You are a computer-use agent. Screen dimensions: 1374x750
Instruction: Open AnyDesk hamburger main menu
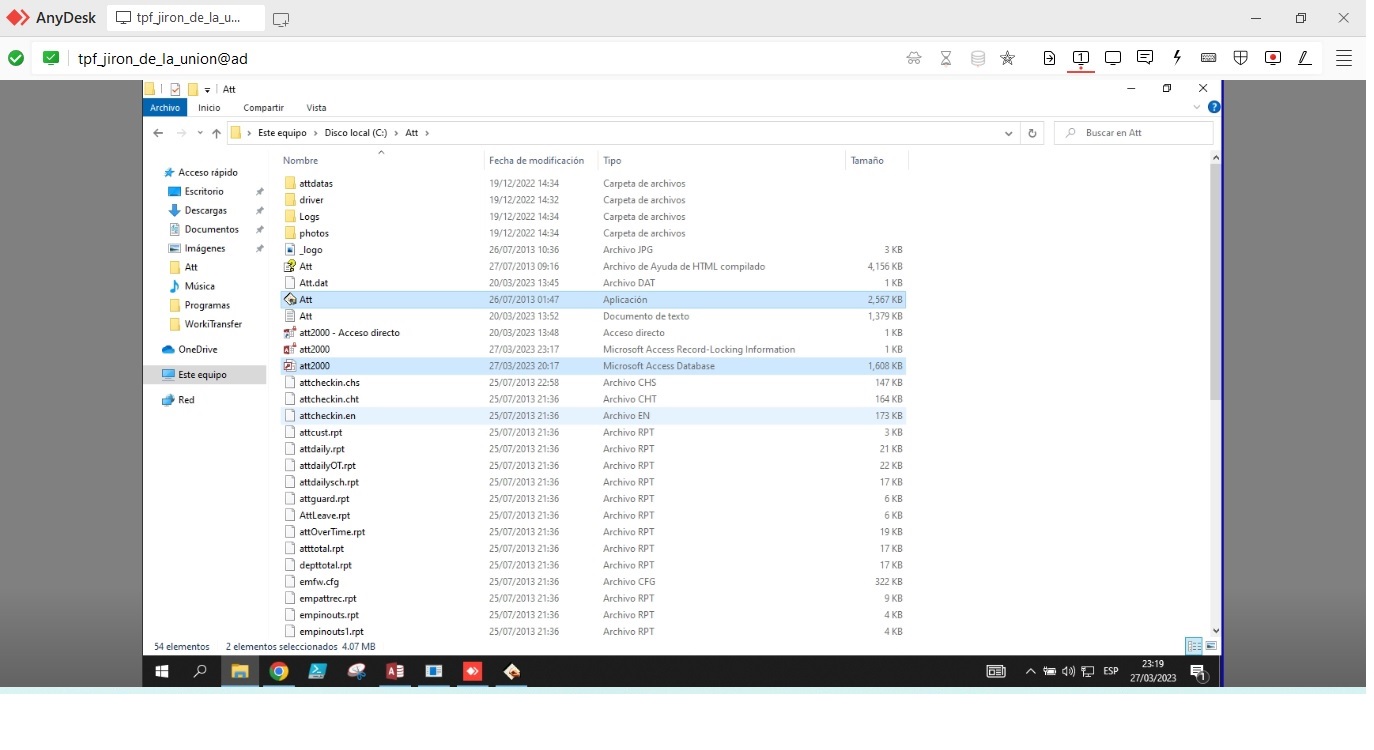[x=1344, y=58]
